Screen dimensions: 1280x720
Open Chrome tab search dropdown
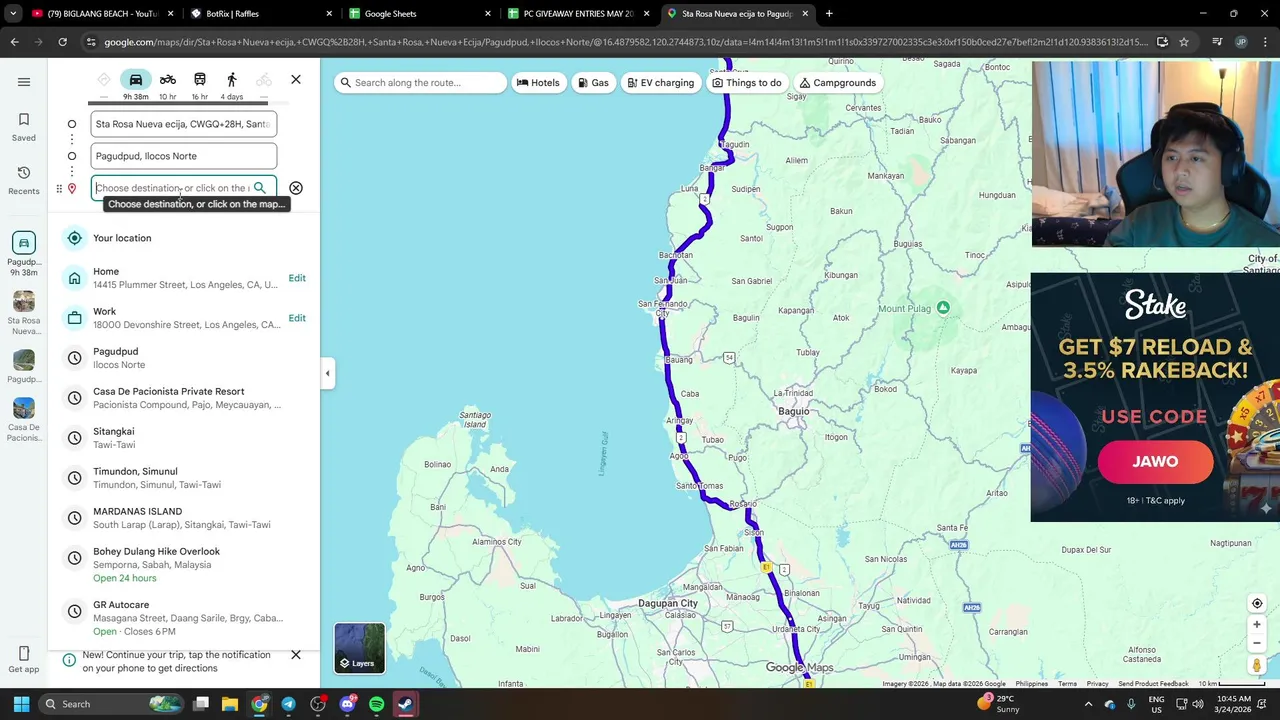click(13, 14)
